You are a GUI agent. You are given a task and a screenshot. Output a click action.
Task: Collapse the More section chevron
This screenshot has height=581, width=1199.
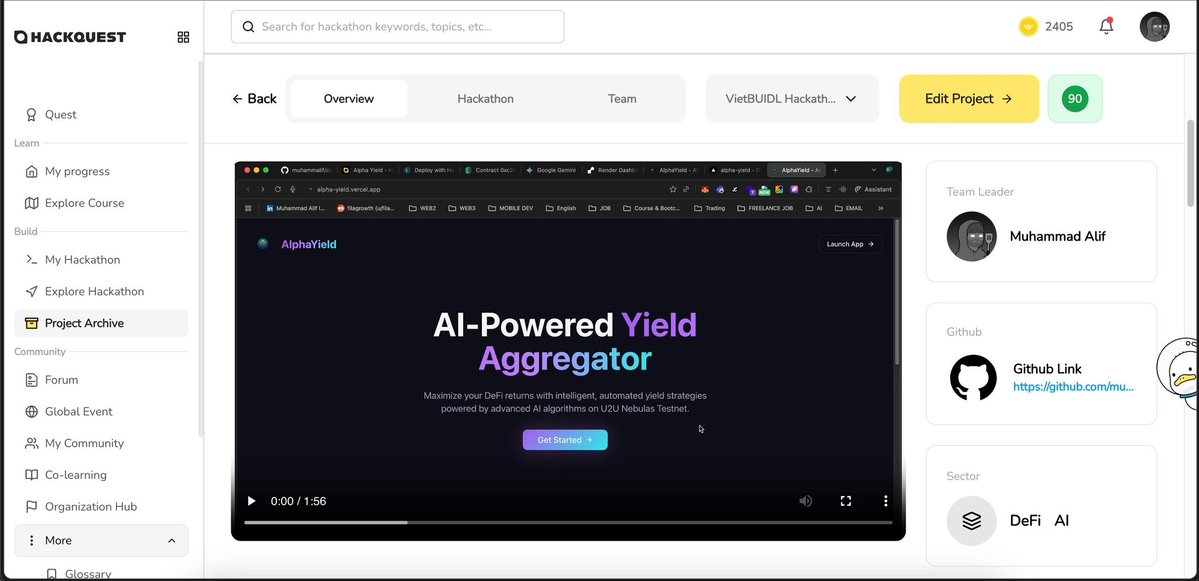(171, 540)
